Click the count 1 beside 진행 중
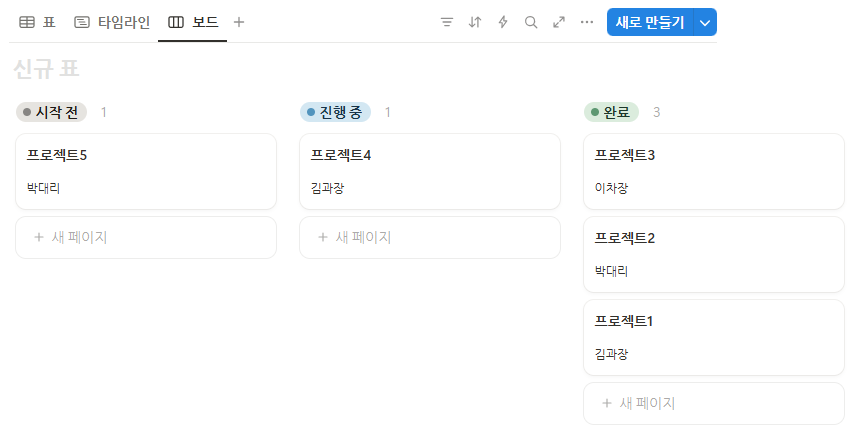Screen dimensions: 859x435 pyautogui.click(x=387, y=112)
